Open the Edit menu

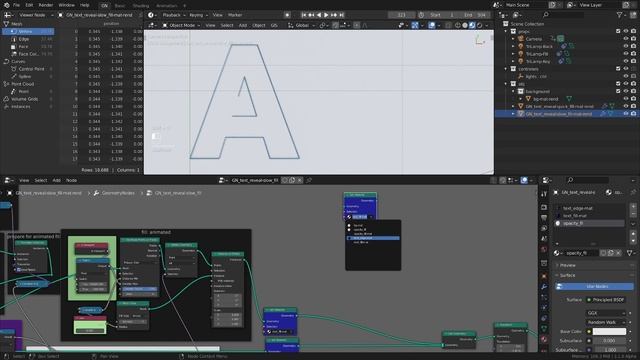pyautogui.click(x=29, y=5)
